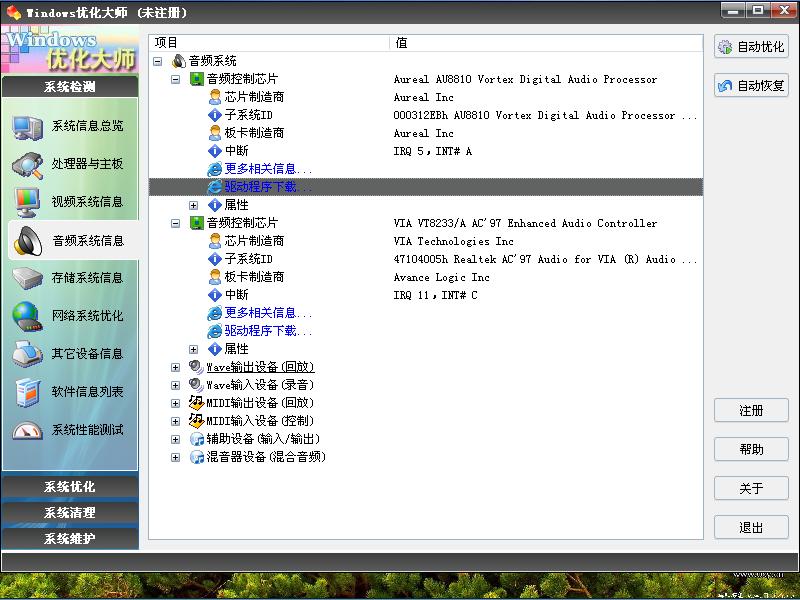
Task: Open 处理器与主板 magnifier icon
Action: 27,165
